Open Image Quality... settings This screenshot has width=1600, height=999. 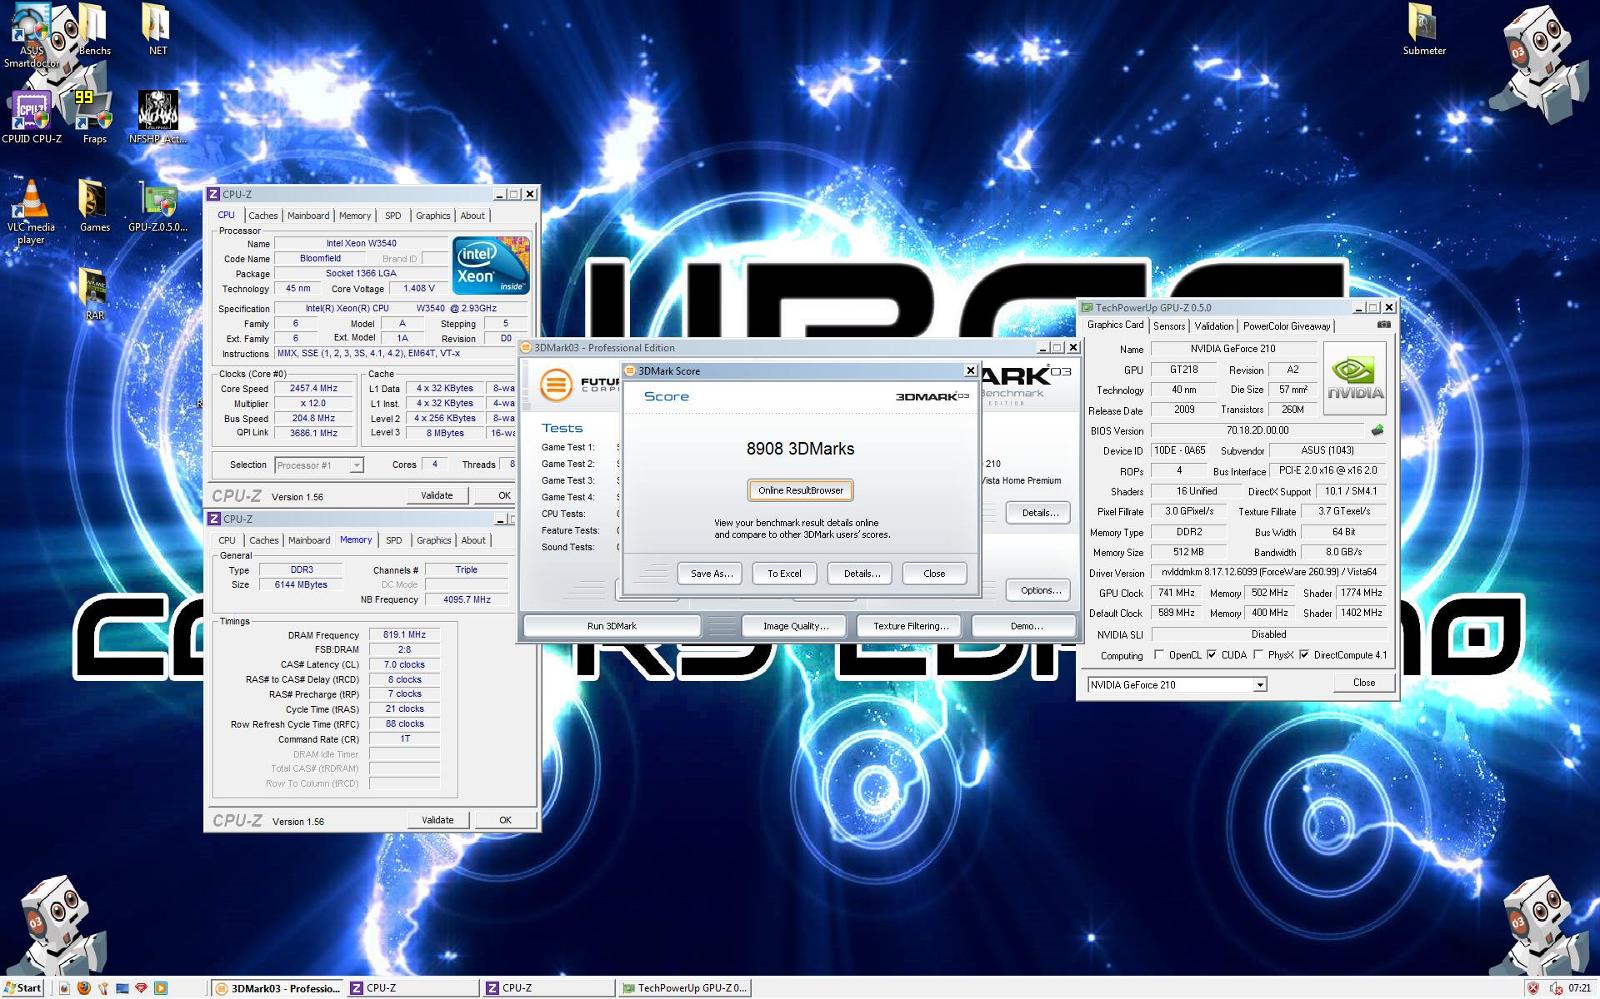tap(796, 626)
